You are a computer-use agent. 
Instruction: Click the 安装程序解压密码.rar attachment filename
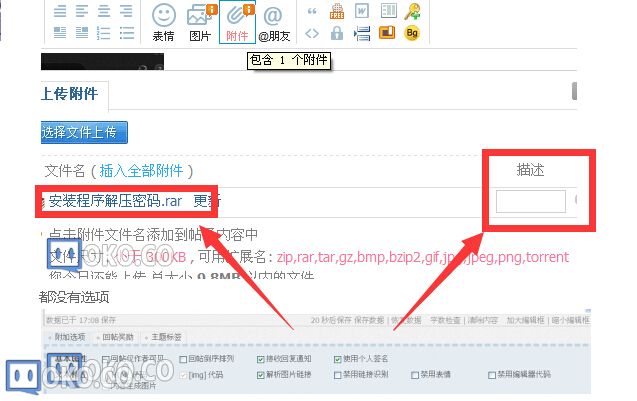[116, 199]
